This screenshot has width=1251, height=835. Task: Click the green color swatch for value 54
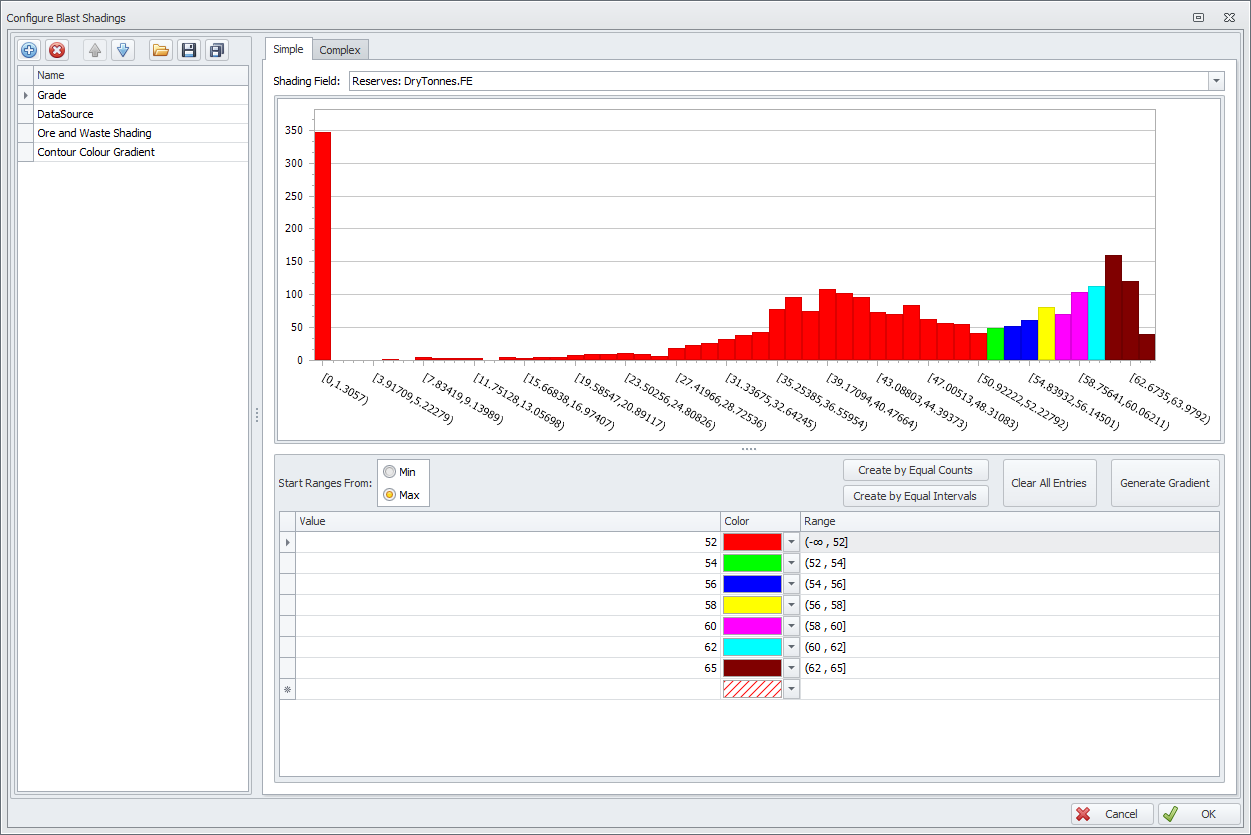pyautogui.click(x=752, y=563)
